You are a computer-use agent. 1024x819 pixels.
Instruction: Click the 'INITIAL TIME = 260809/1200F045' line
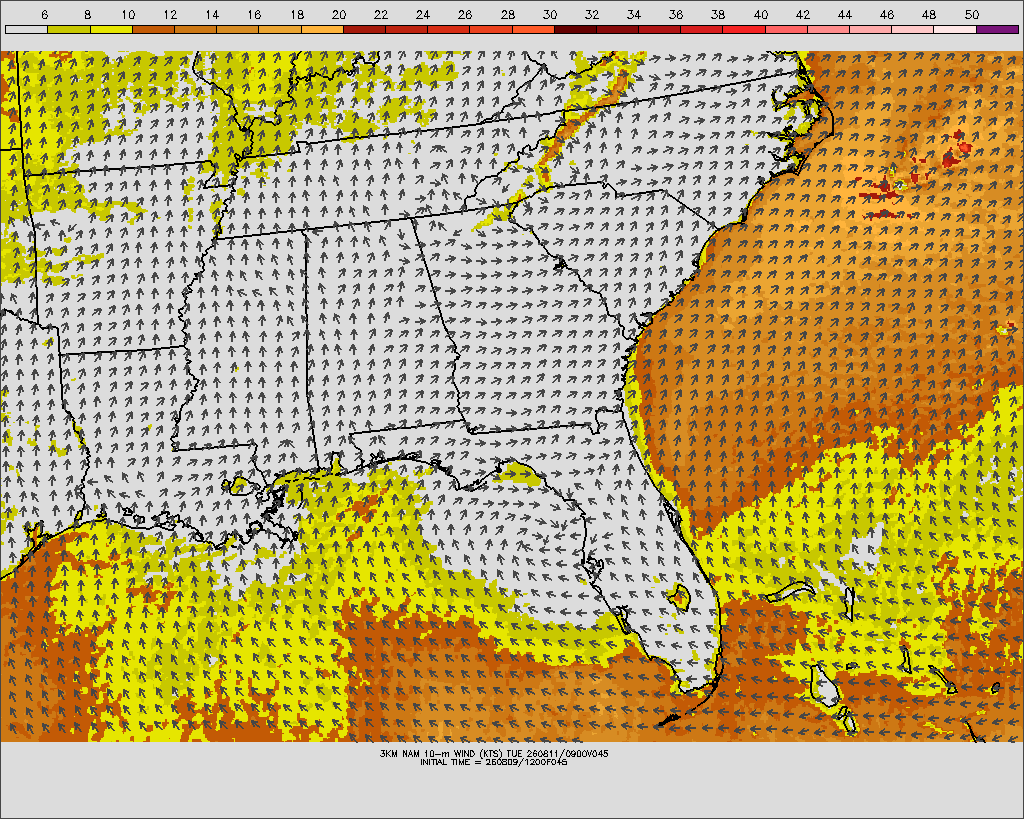494,762
